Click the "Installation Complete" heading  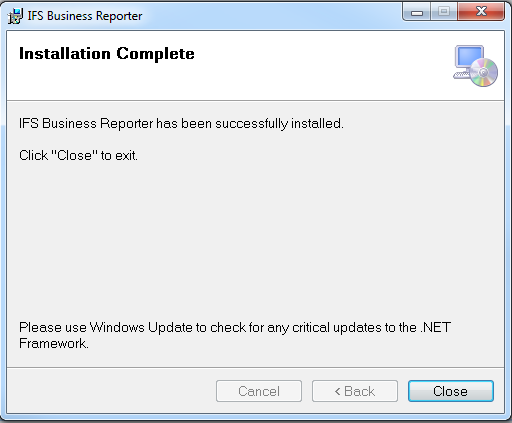coord(107,54)
